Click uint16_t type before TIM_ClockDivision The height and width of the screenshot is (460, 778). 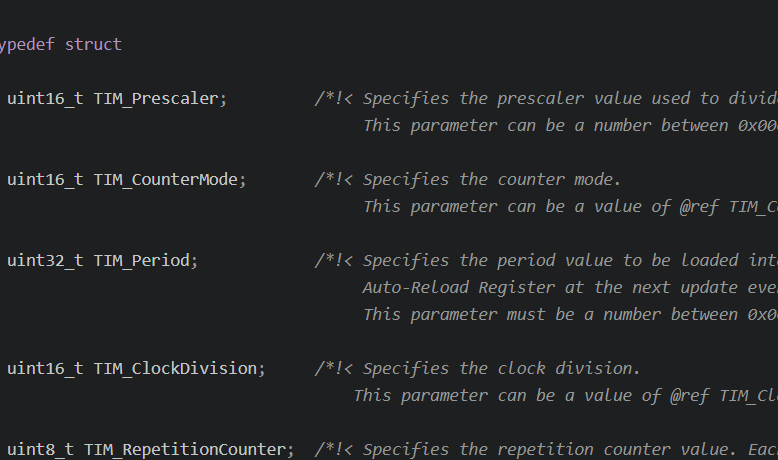point(45,369)
